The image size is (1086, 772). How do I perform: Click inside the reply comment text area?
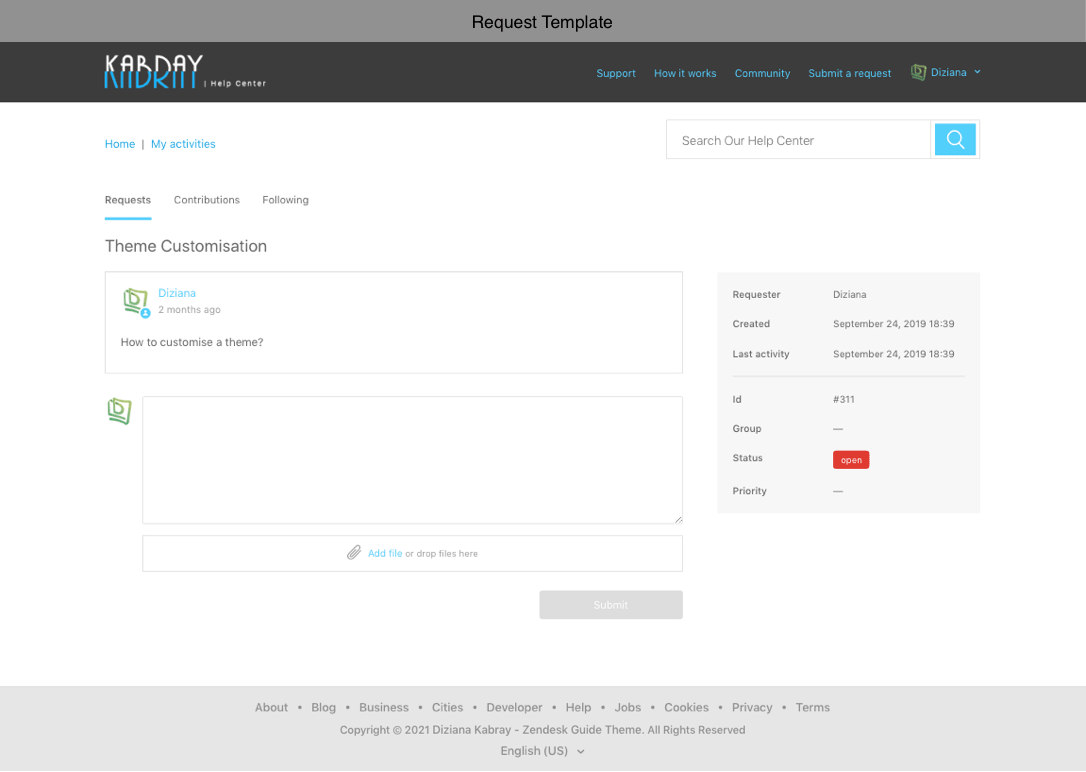(412, 459)
